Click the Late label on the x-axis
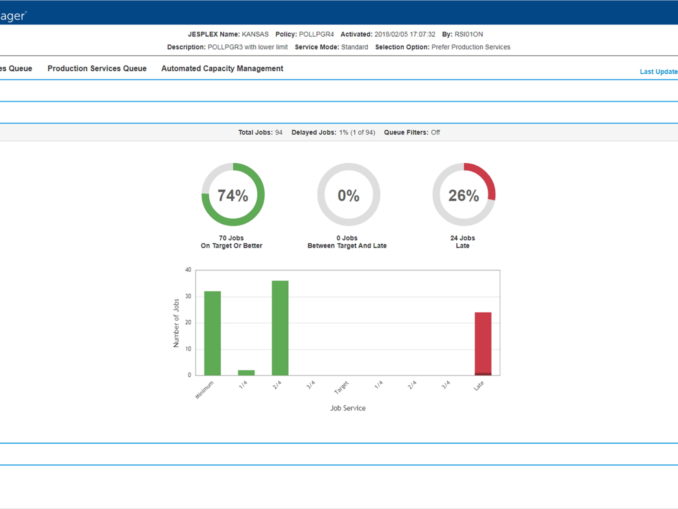Screen dimensions: 678x509 (x=479, y=386)
